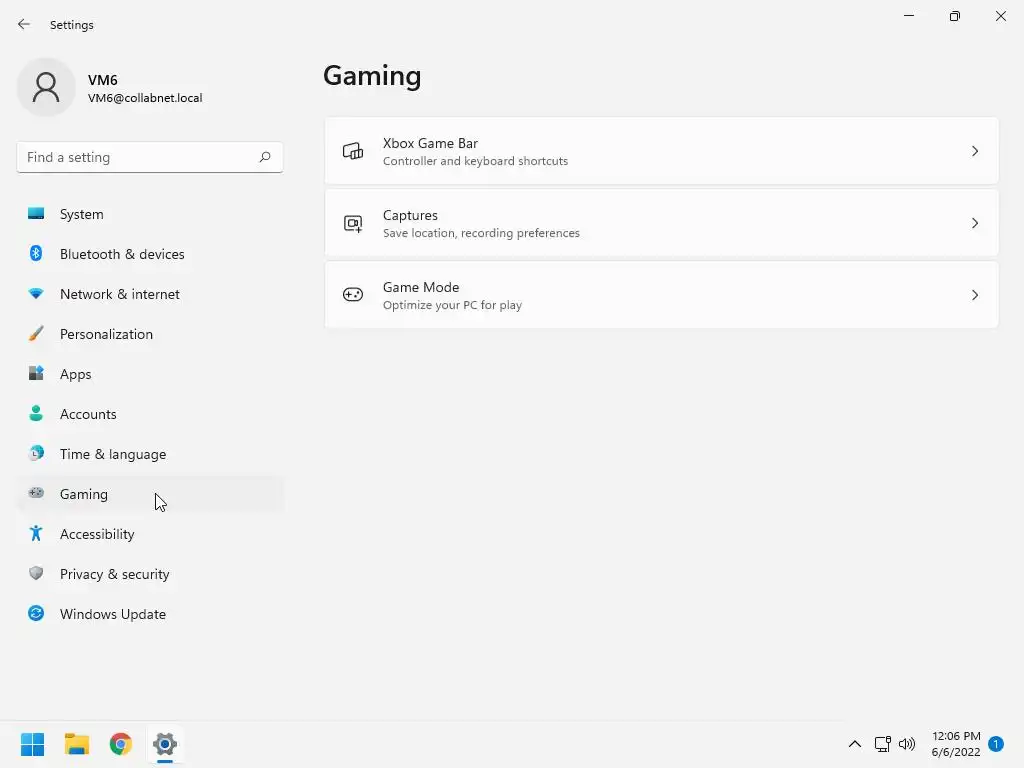This screenshot has height=768, width=1024.
Task: Open Xbox Game Bar settings
Action: pyautogui.click(x=662, y=151)
